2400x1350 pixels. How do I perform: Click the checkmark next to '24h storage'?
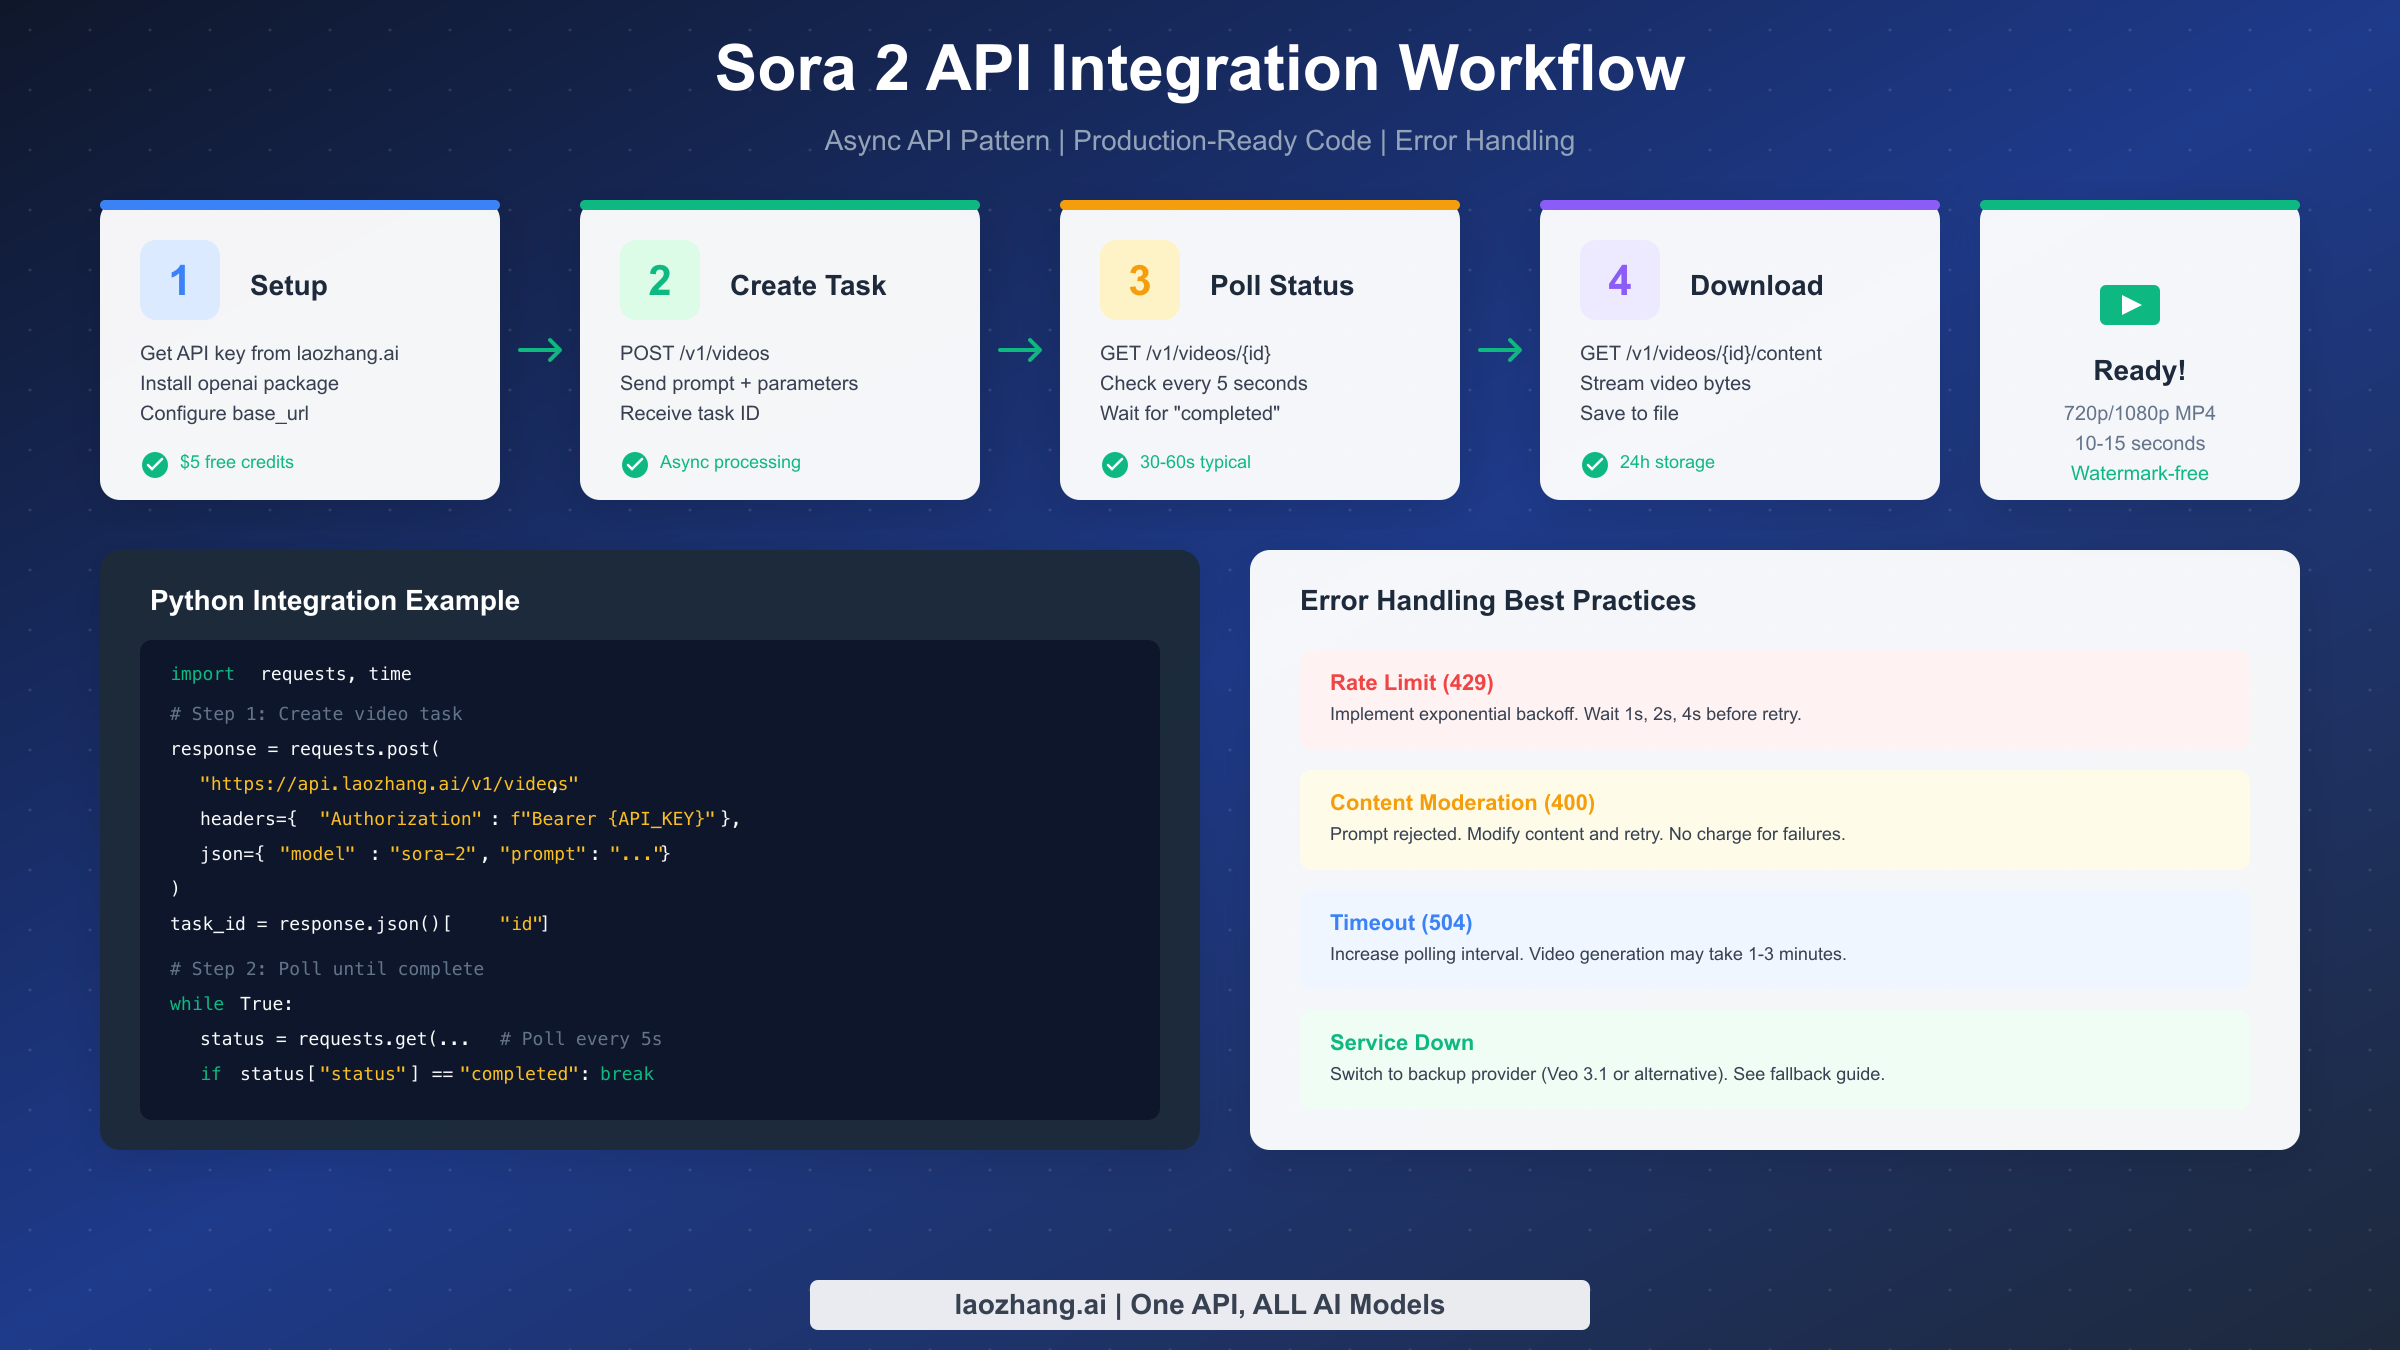[x=1594, y=464]
